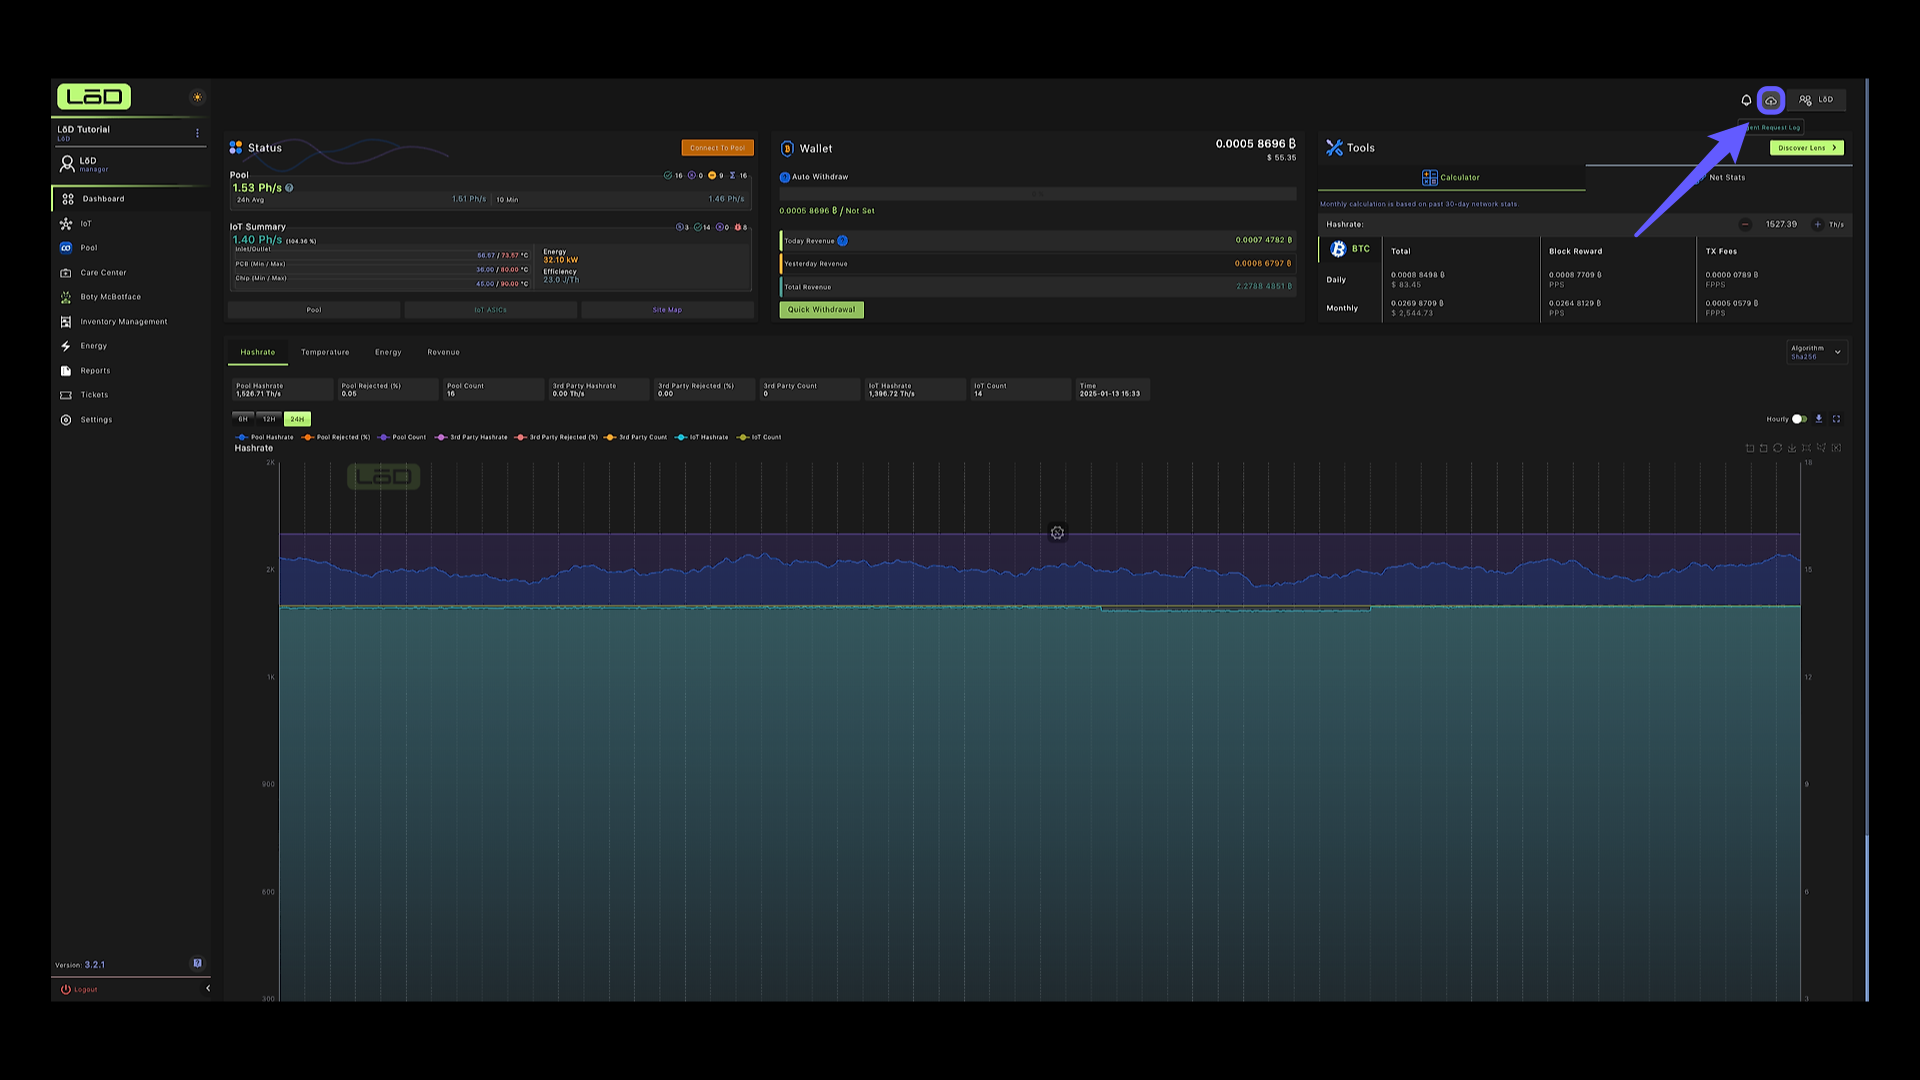This screenshot has height=1080, width=1920.
Task: Toggle 3rd Party Rejected (%) legend series
Action: [556, 437]
